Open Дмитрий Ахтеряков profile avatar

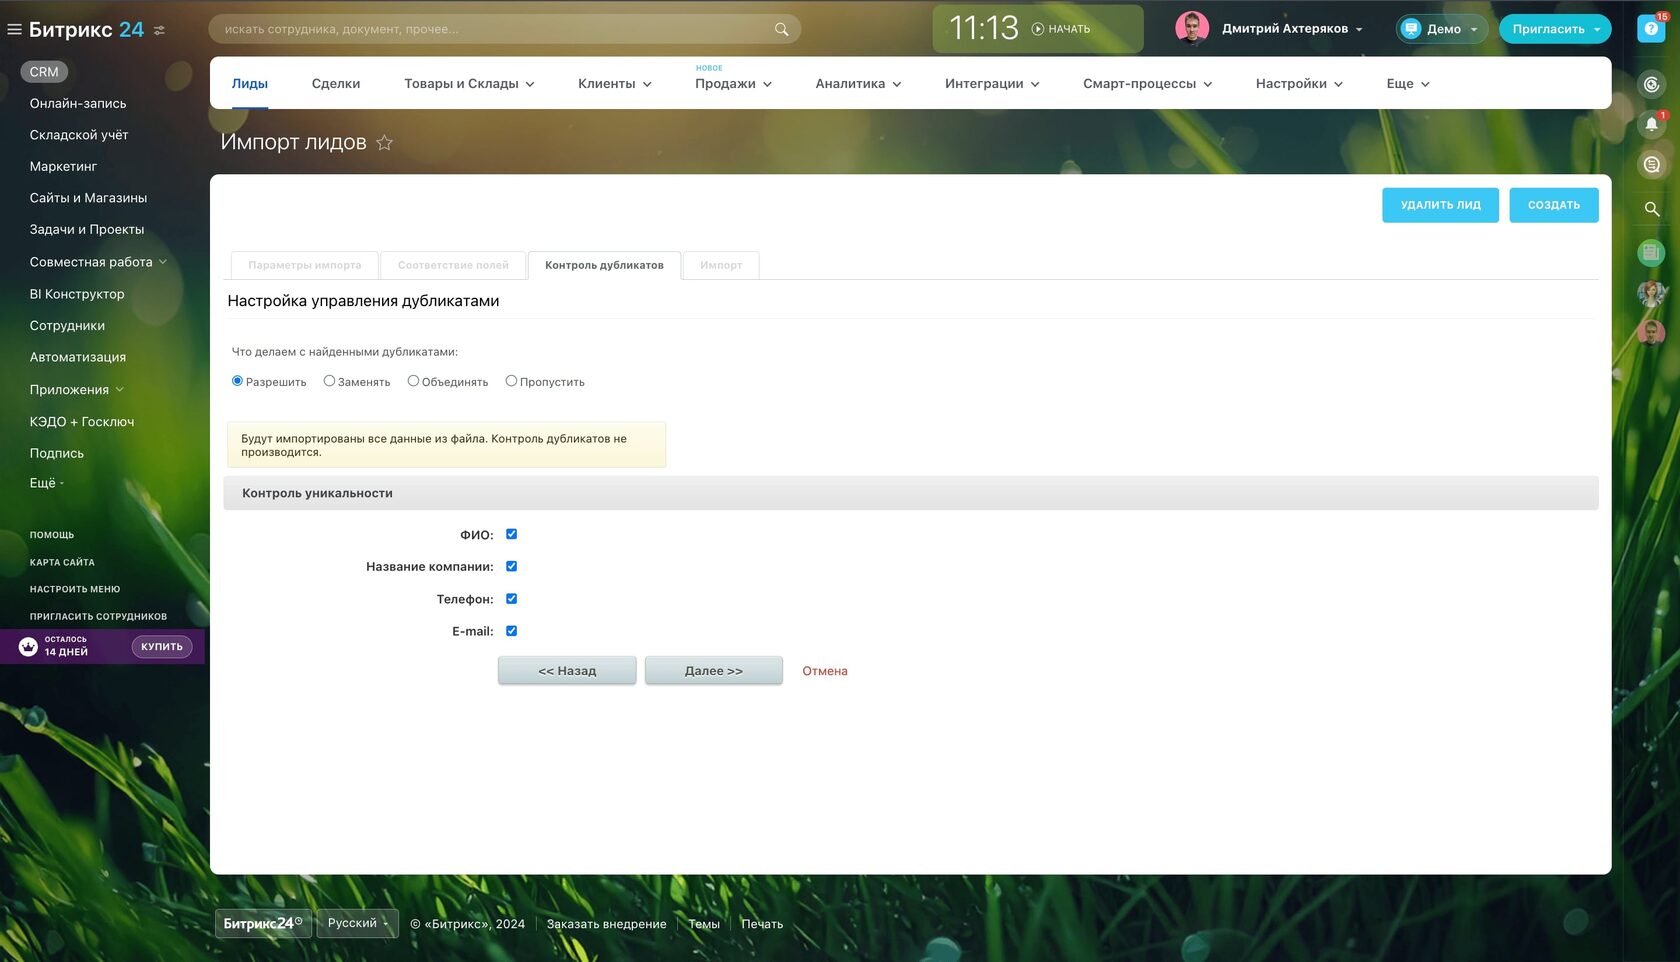coord(1192,28)
